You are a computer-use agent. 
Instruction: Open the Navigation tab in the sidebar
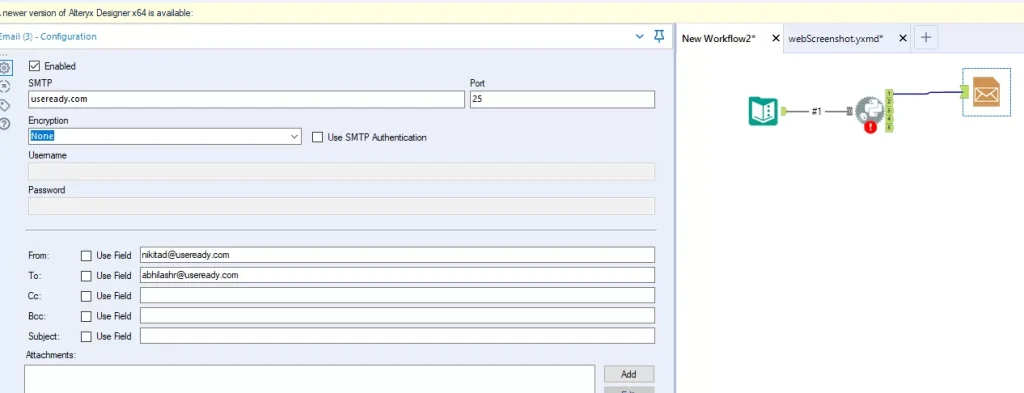(5, 86)
